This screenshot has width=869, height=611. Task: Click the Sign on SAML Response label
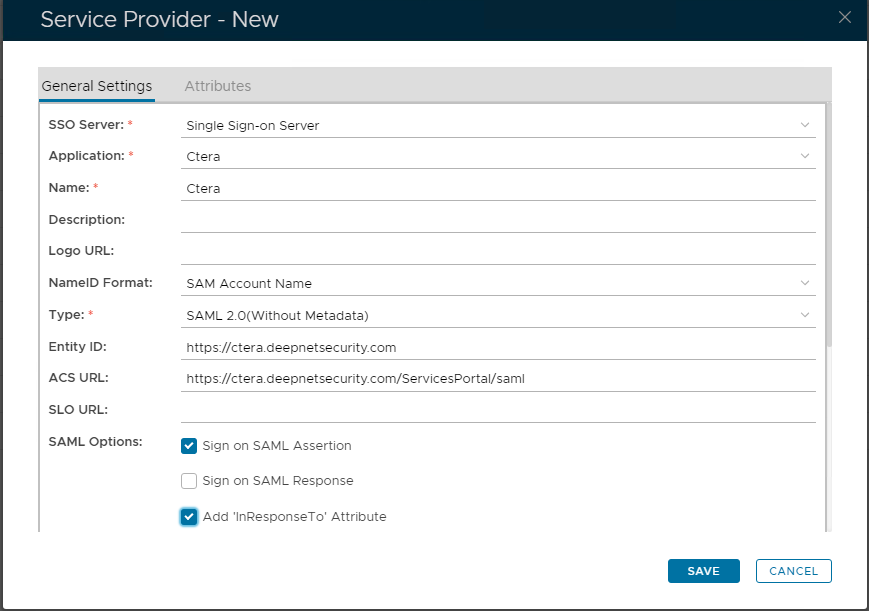click(278, 481)
